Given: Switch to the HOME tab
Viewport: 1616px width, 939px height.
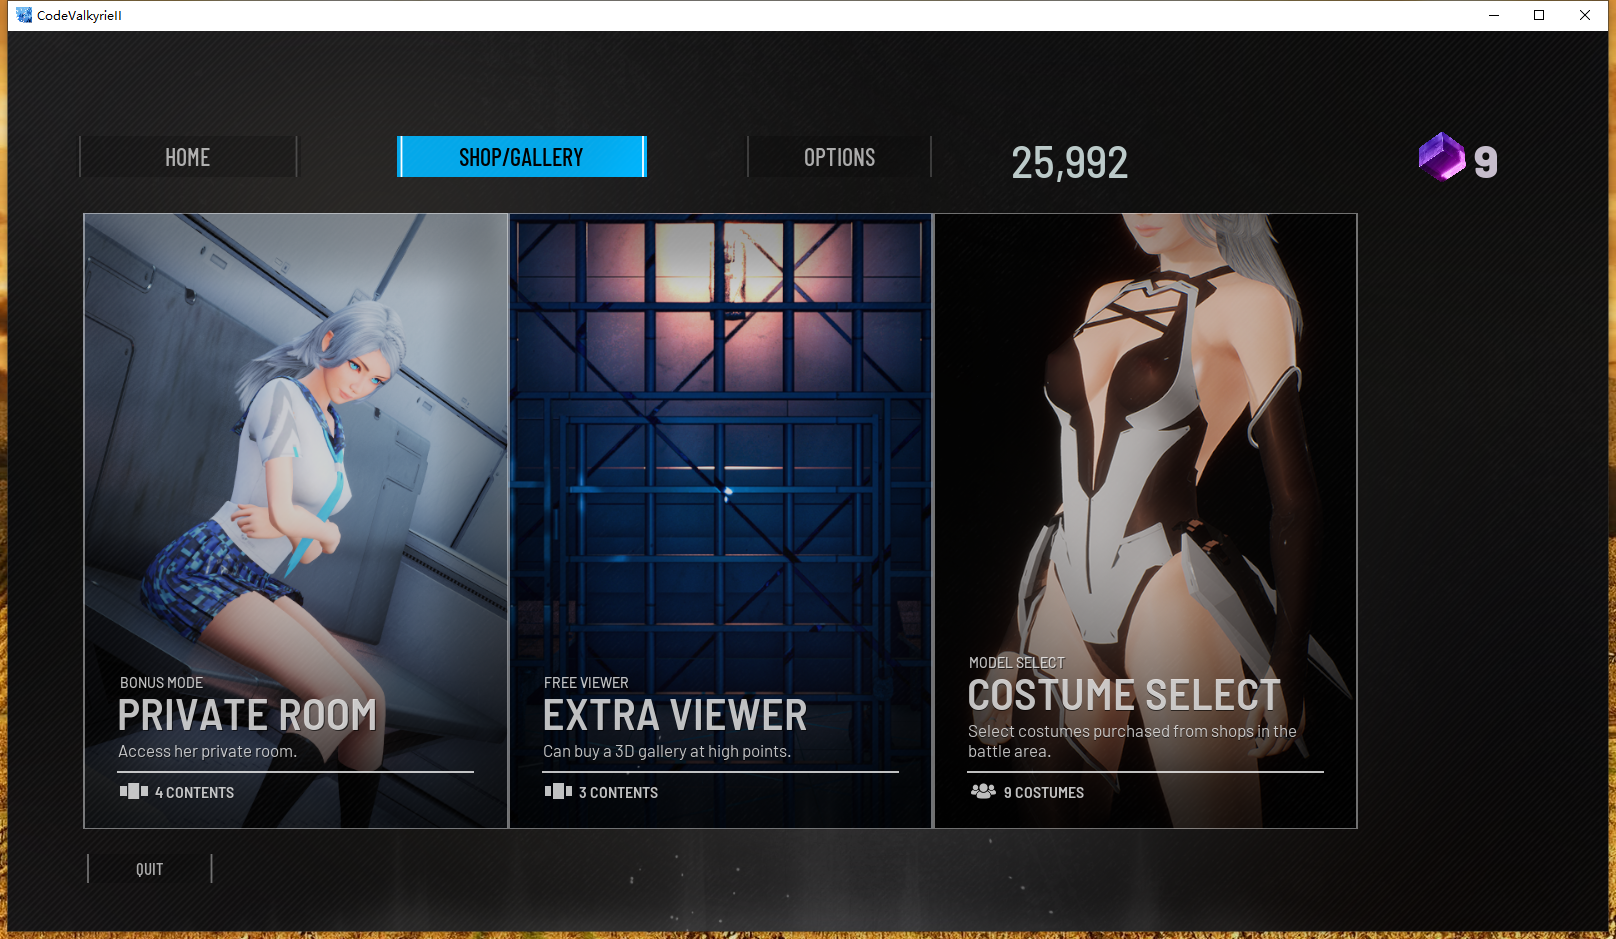Looking at the screenshot, I should point(188,157).
